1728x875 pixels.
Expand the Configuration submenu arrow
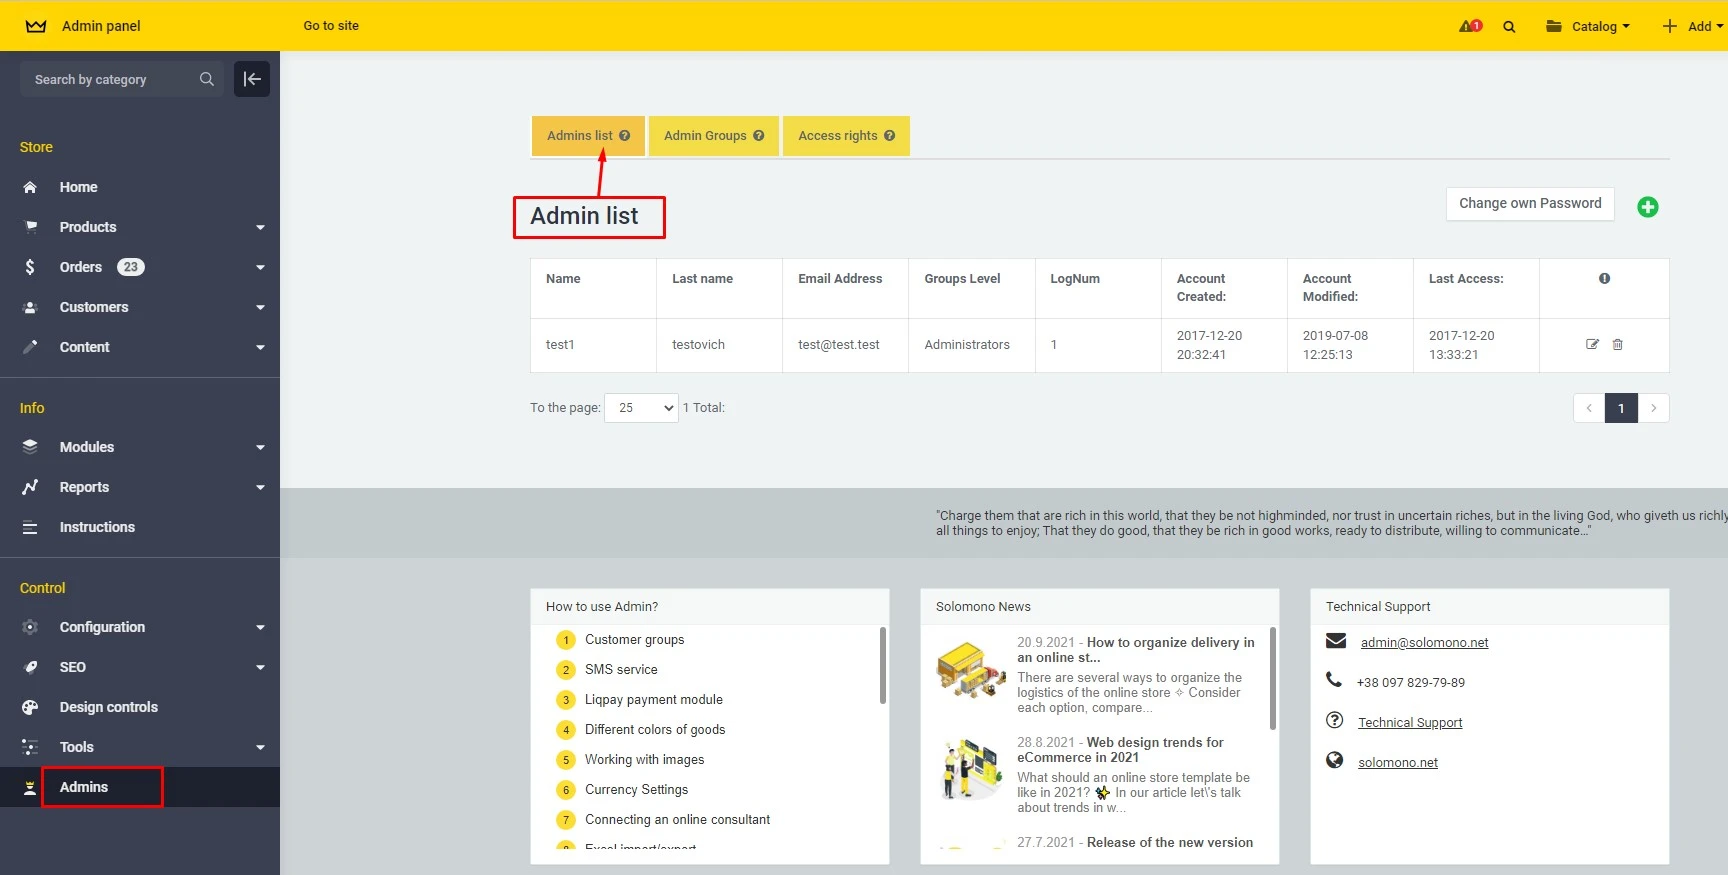(260, 628)
